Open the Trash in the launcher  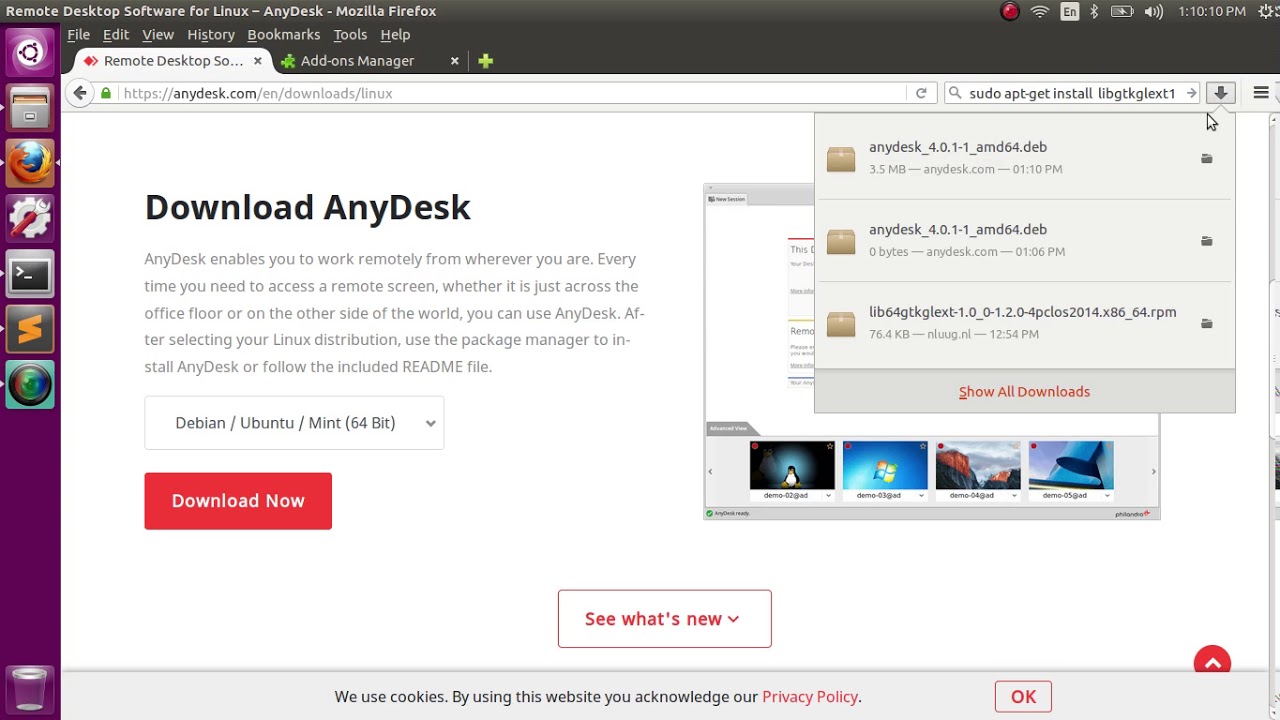(x=30, y=690)
